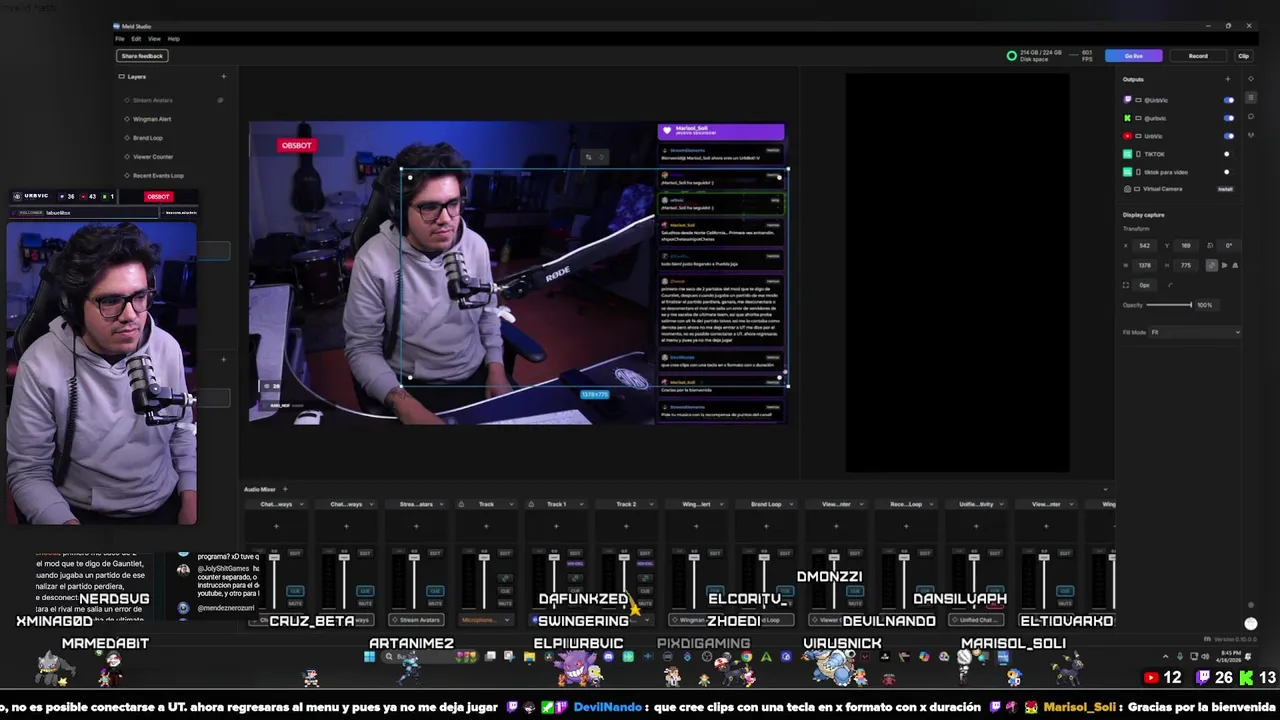The image size is (1280, 720).
Task: Open the Track 2 channel header dropdown
Action: coord(651,504)
